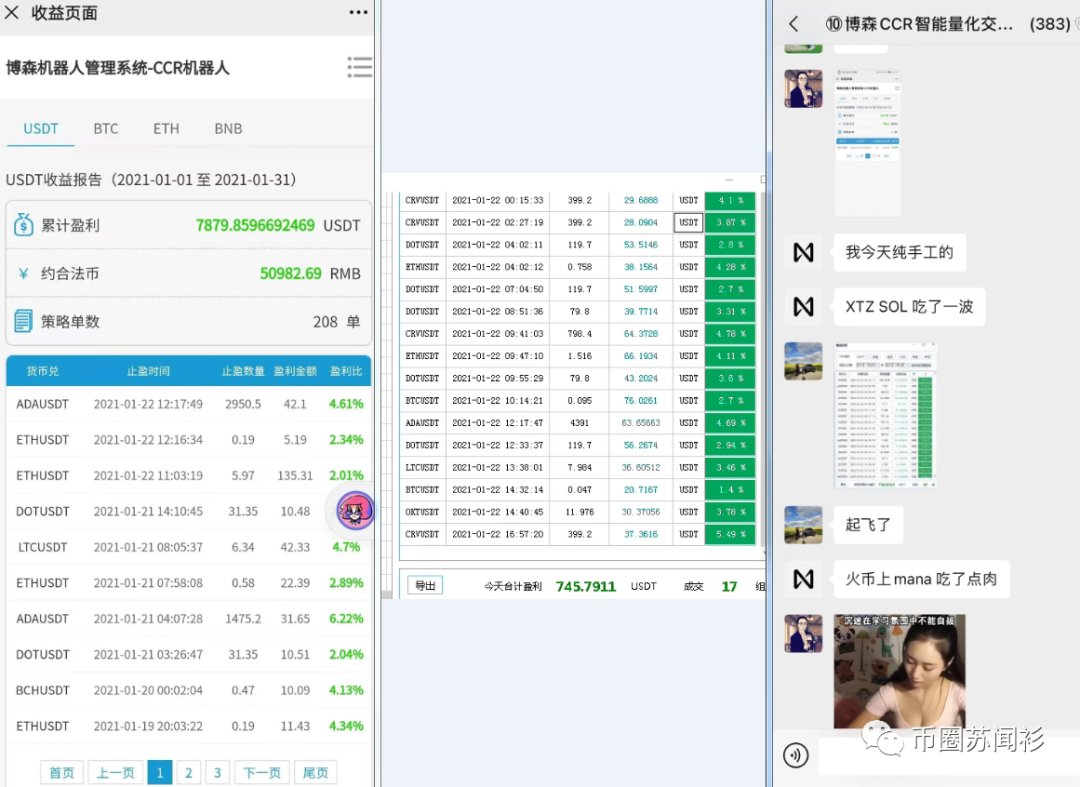This screenshot has height=787, width=1080.
Task: Click the 导出 export button
Action: pos(425,586)
